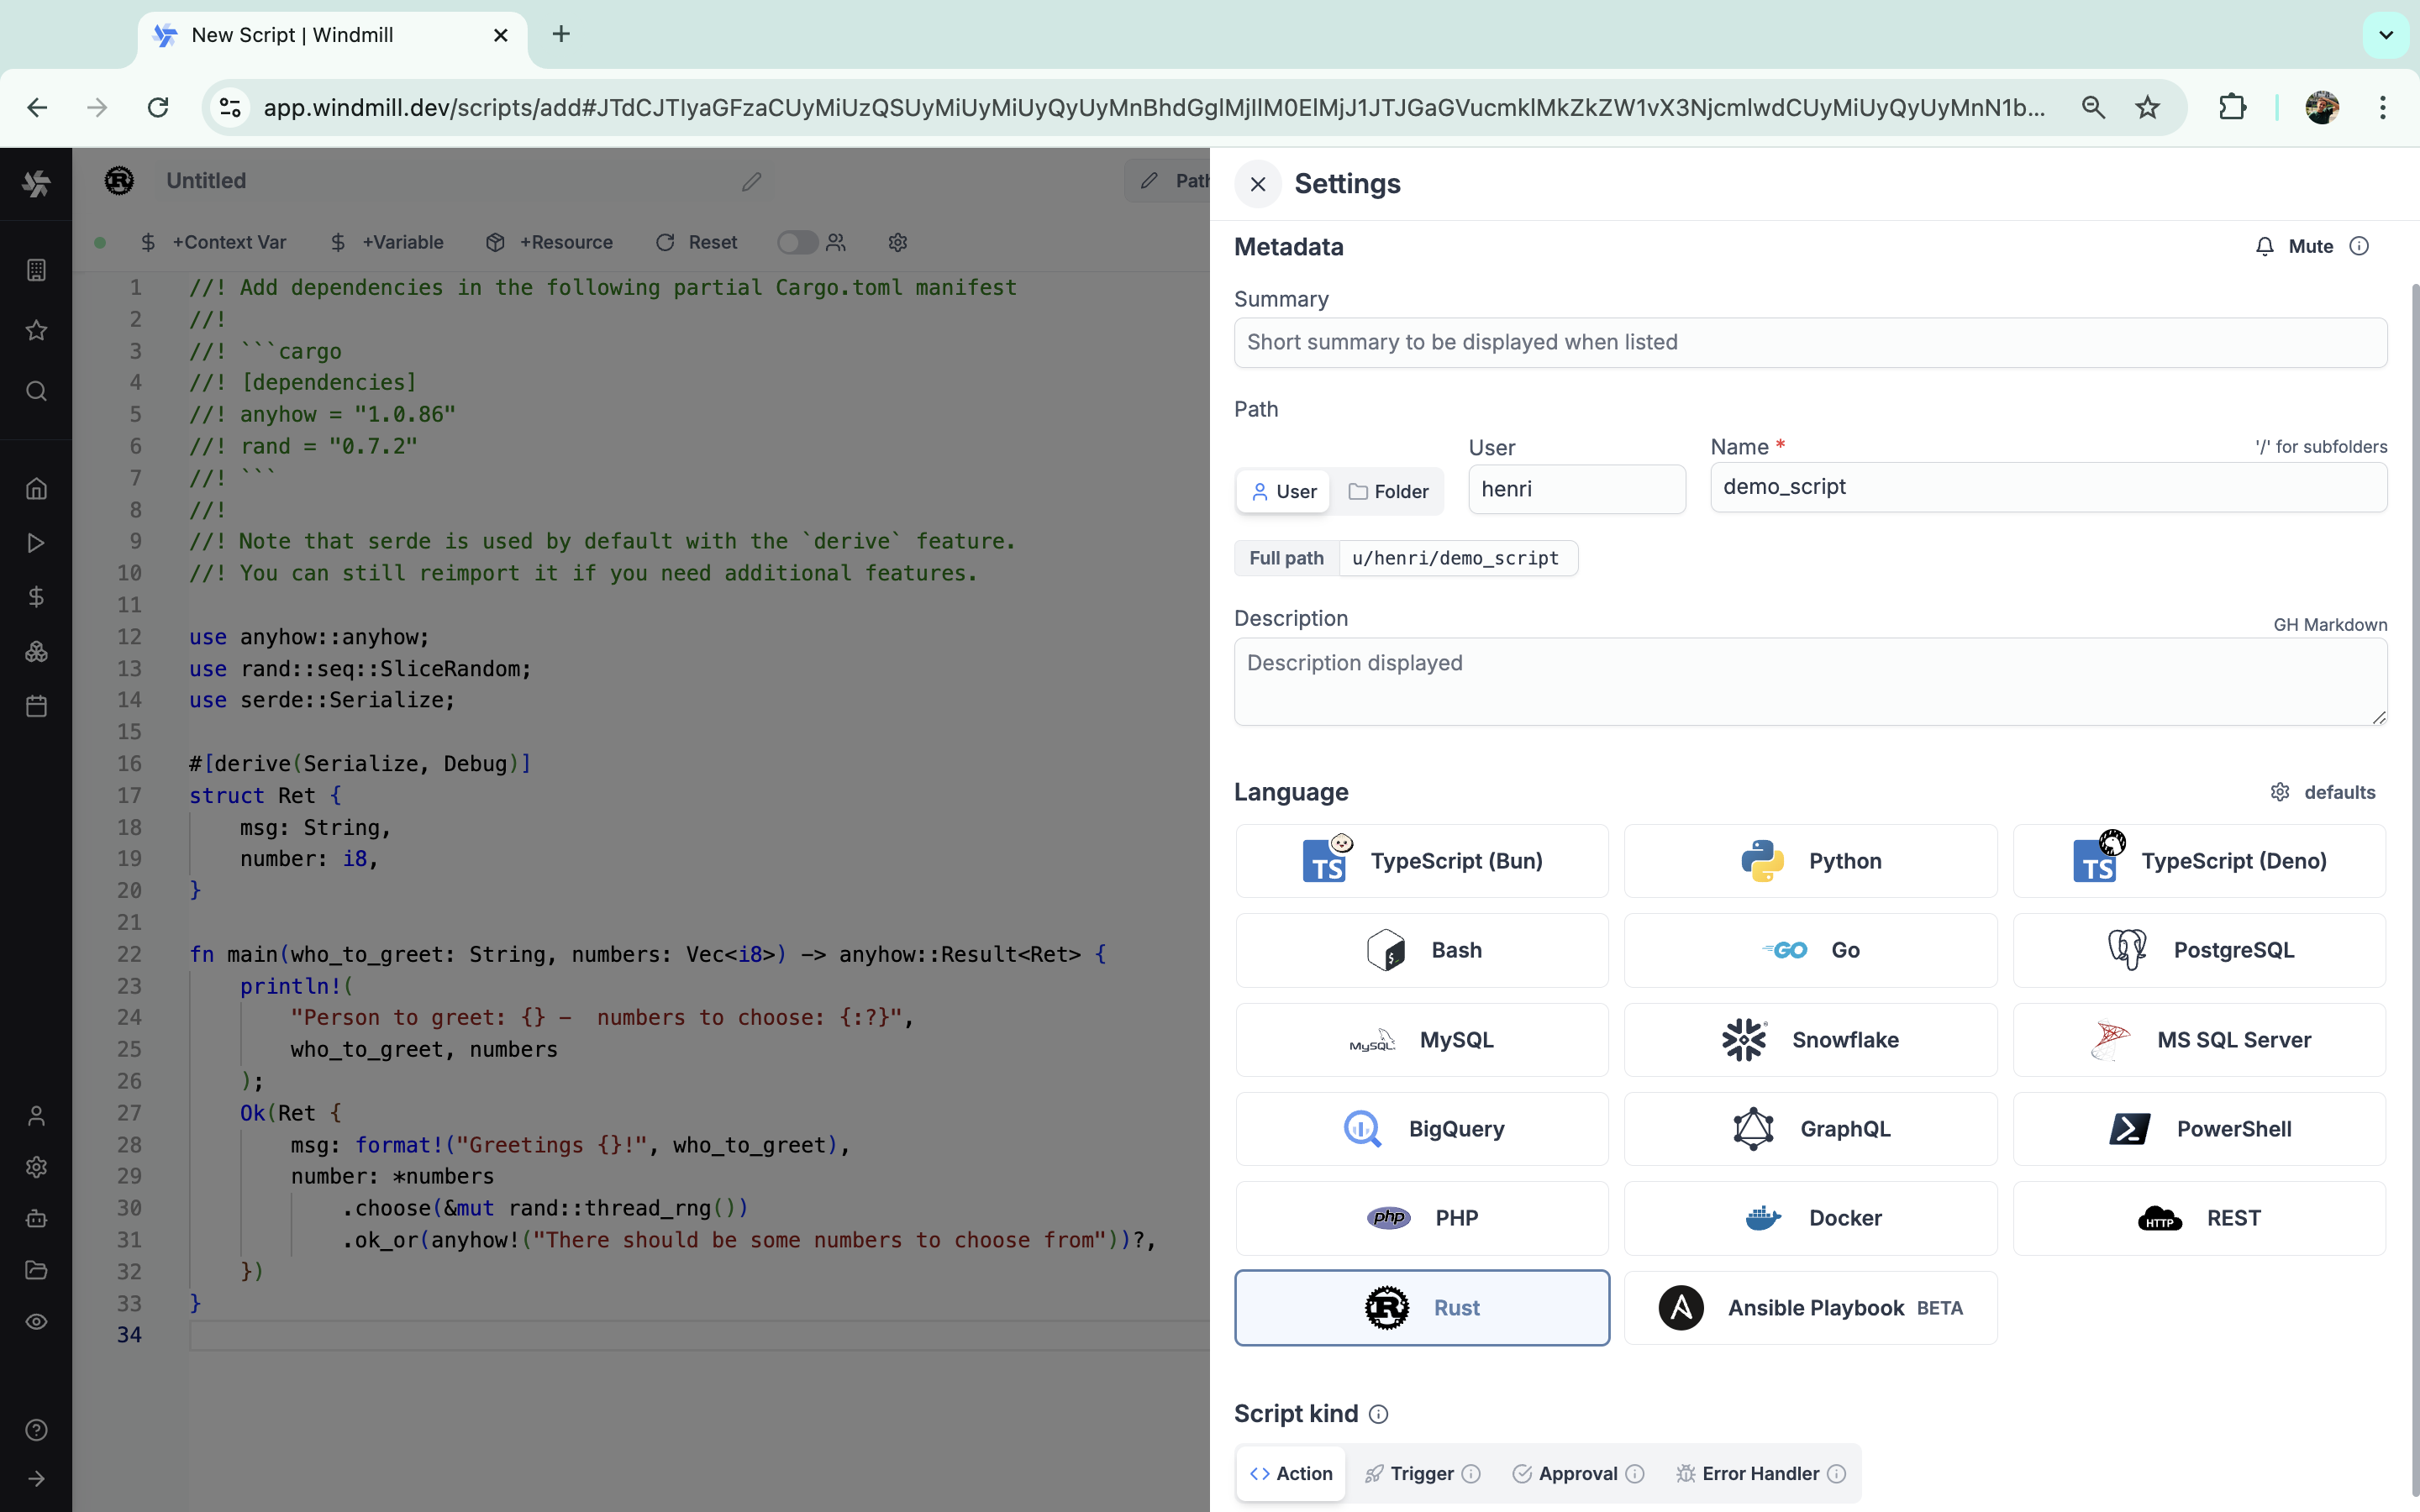Choose MS SQL Server language
Screen dimensions: 2420x1512
(x=2199, y=1040)
